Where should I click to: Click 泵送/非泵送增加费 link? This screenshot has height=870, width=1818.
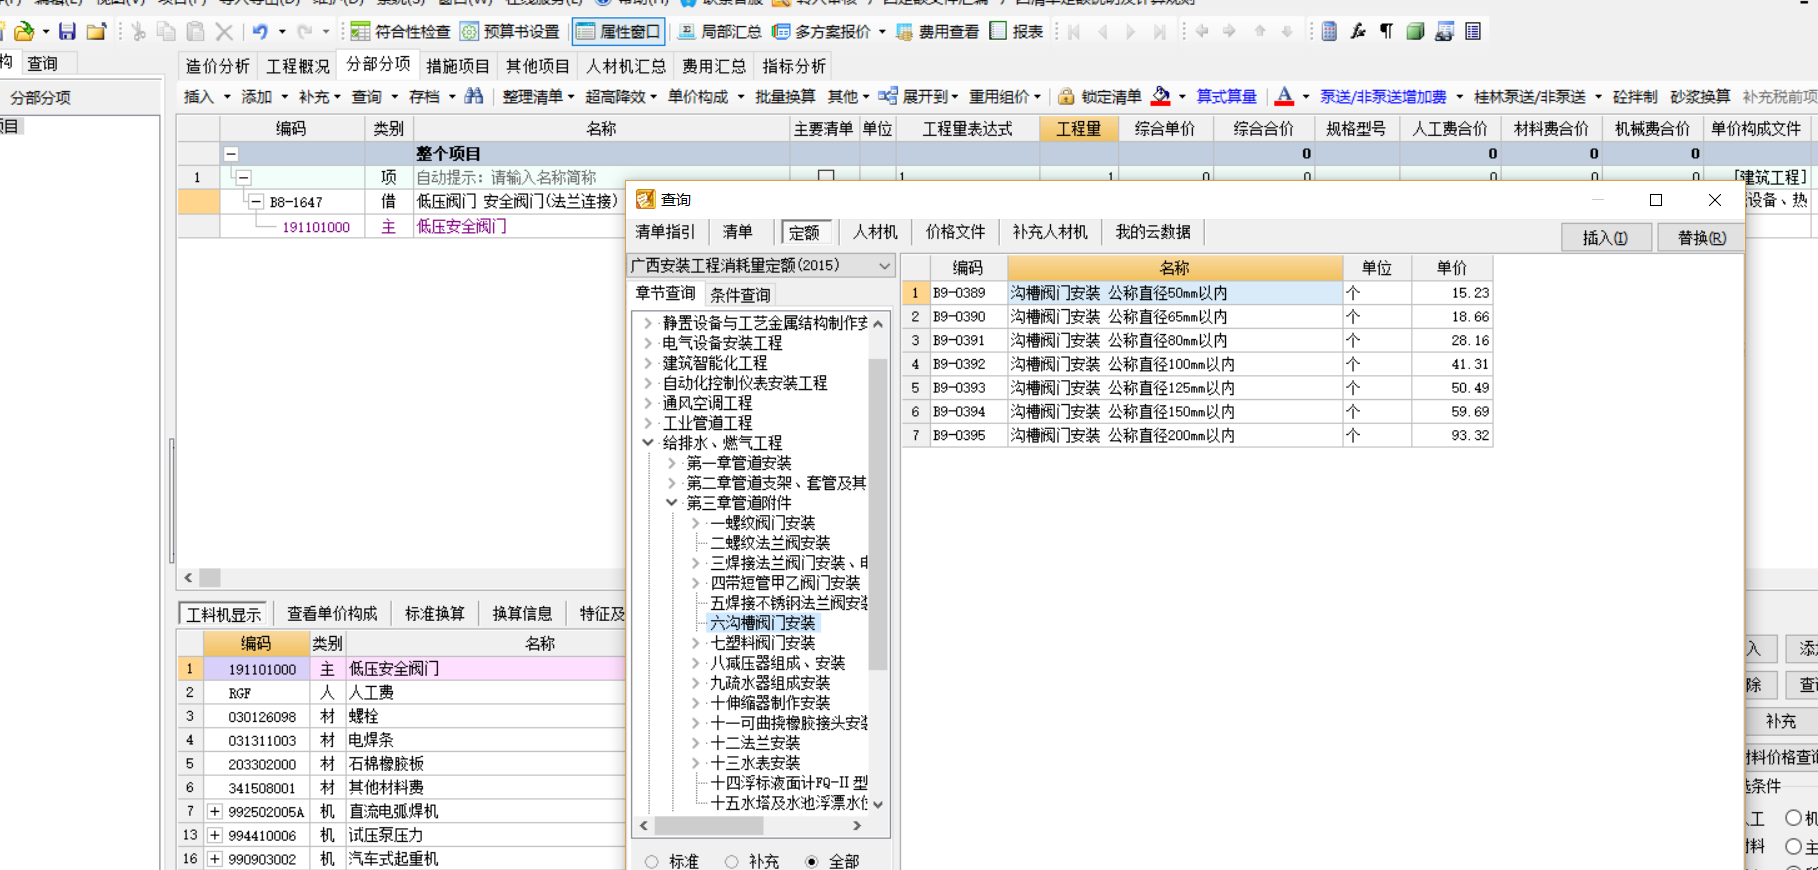[1383, 97]
